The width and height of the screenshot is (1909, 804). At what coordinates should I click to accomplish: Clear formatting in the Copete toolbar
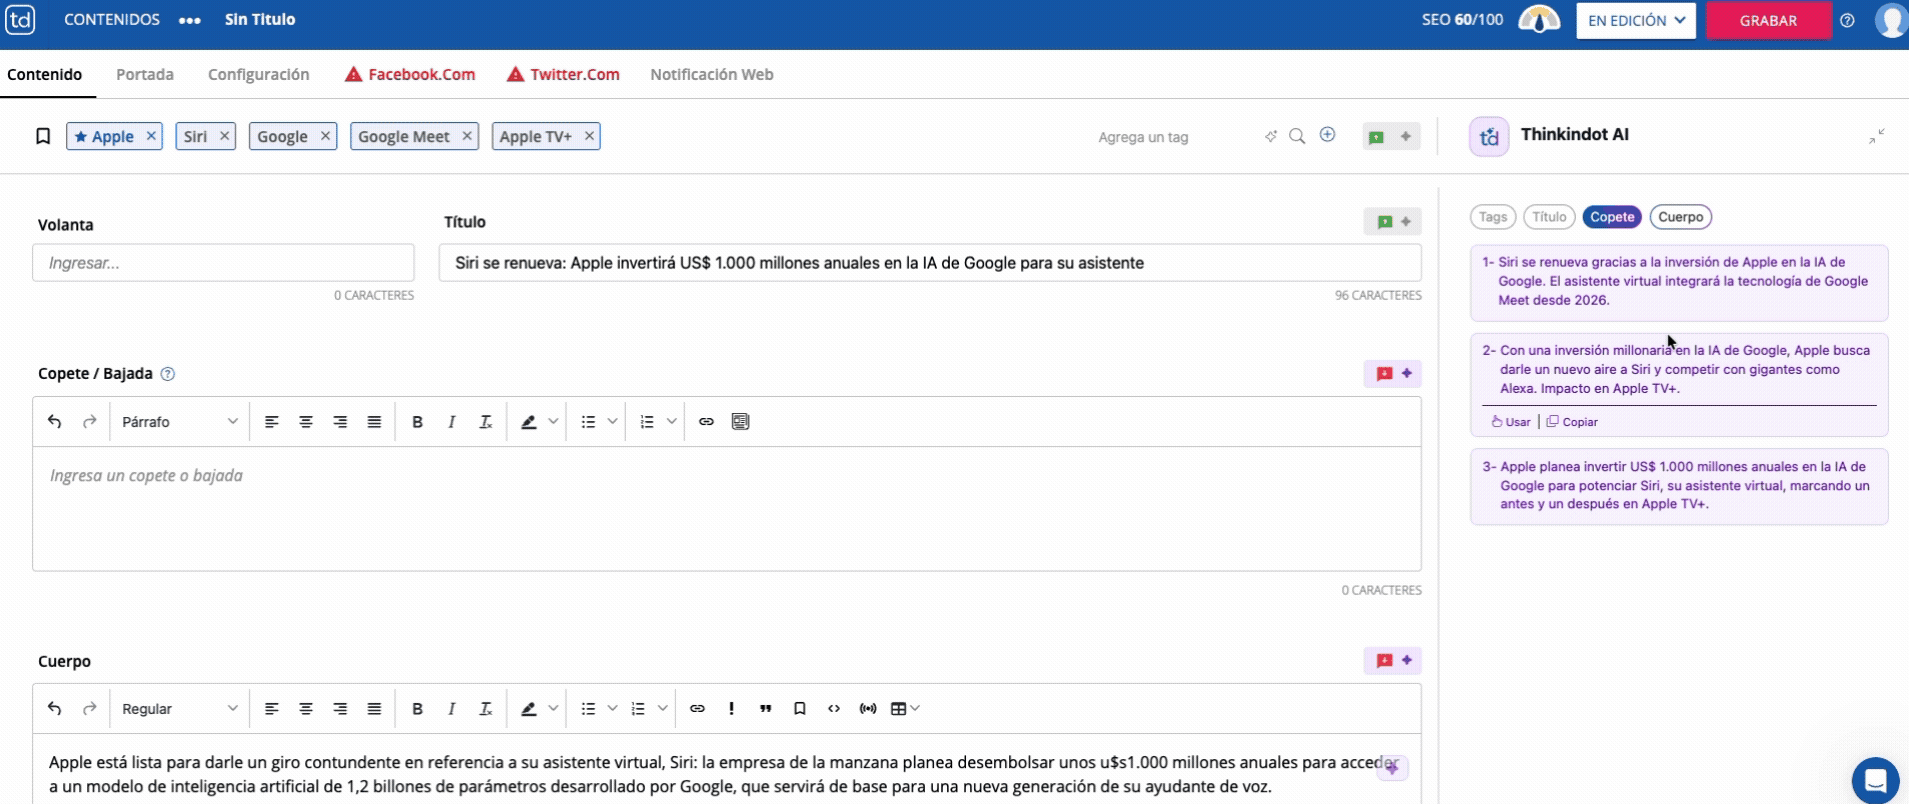pyautogui.click(x=485, y=422)
